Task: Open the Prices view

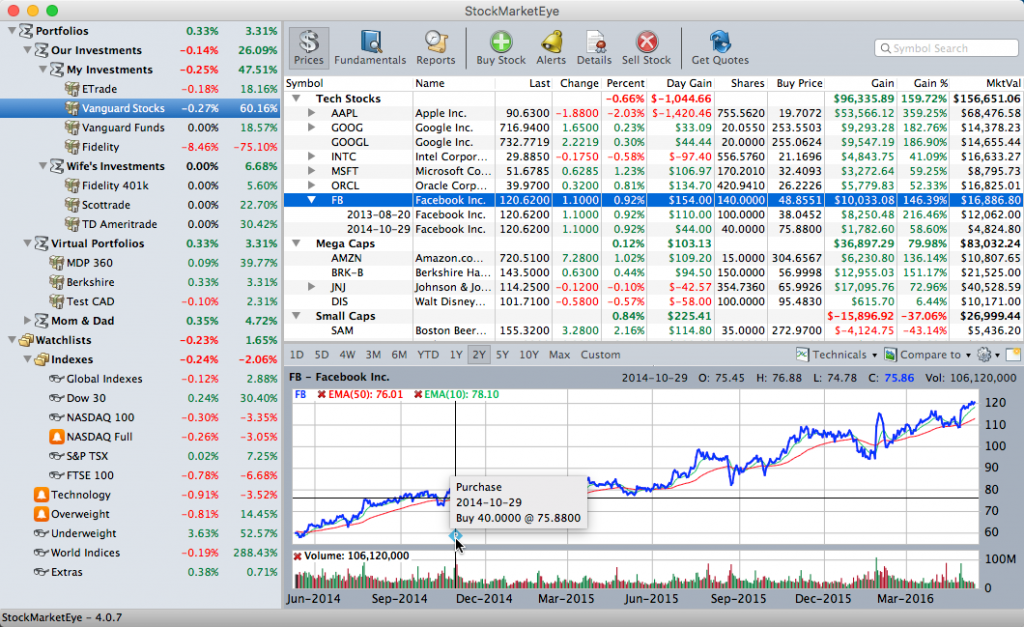Action: click(308, 46)
